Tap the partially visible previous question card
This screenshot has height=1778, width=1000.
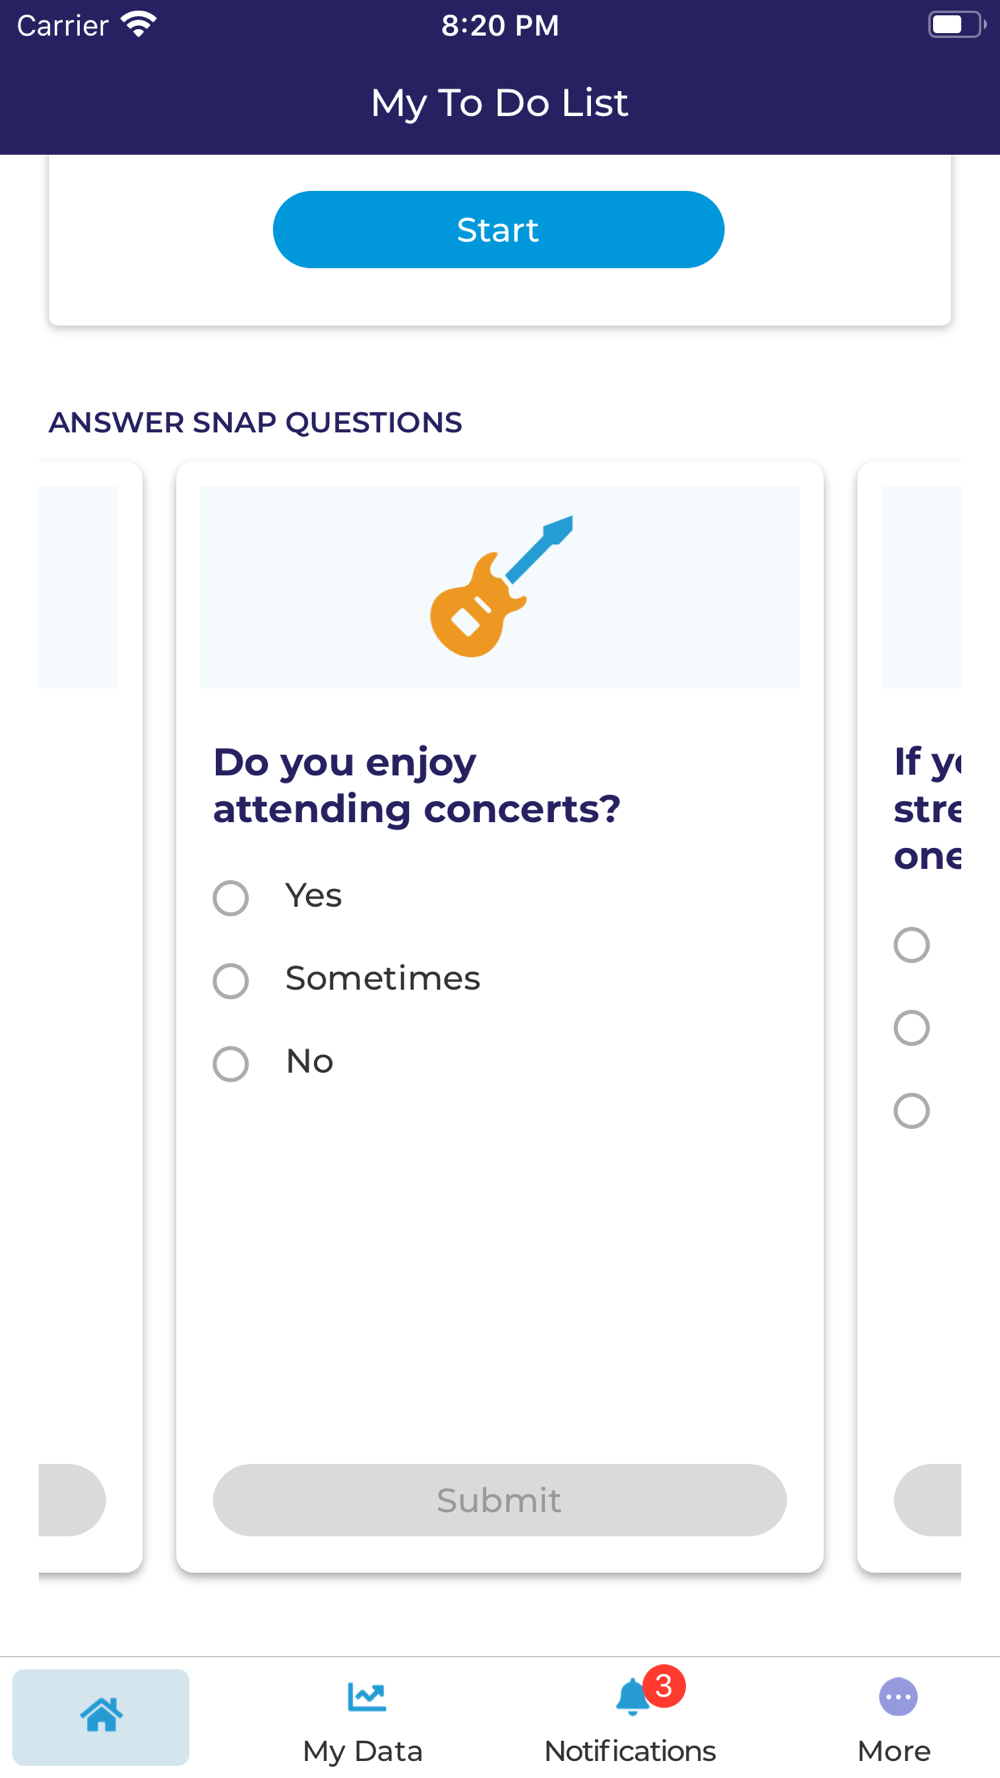click(x=90, y=1016)
